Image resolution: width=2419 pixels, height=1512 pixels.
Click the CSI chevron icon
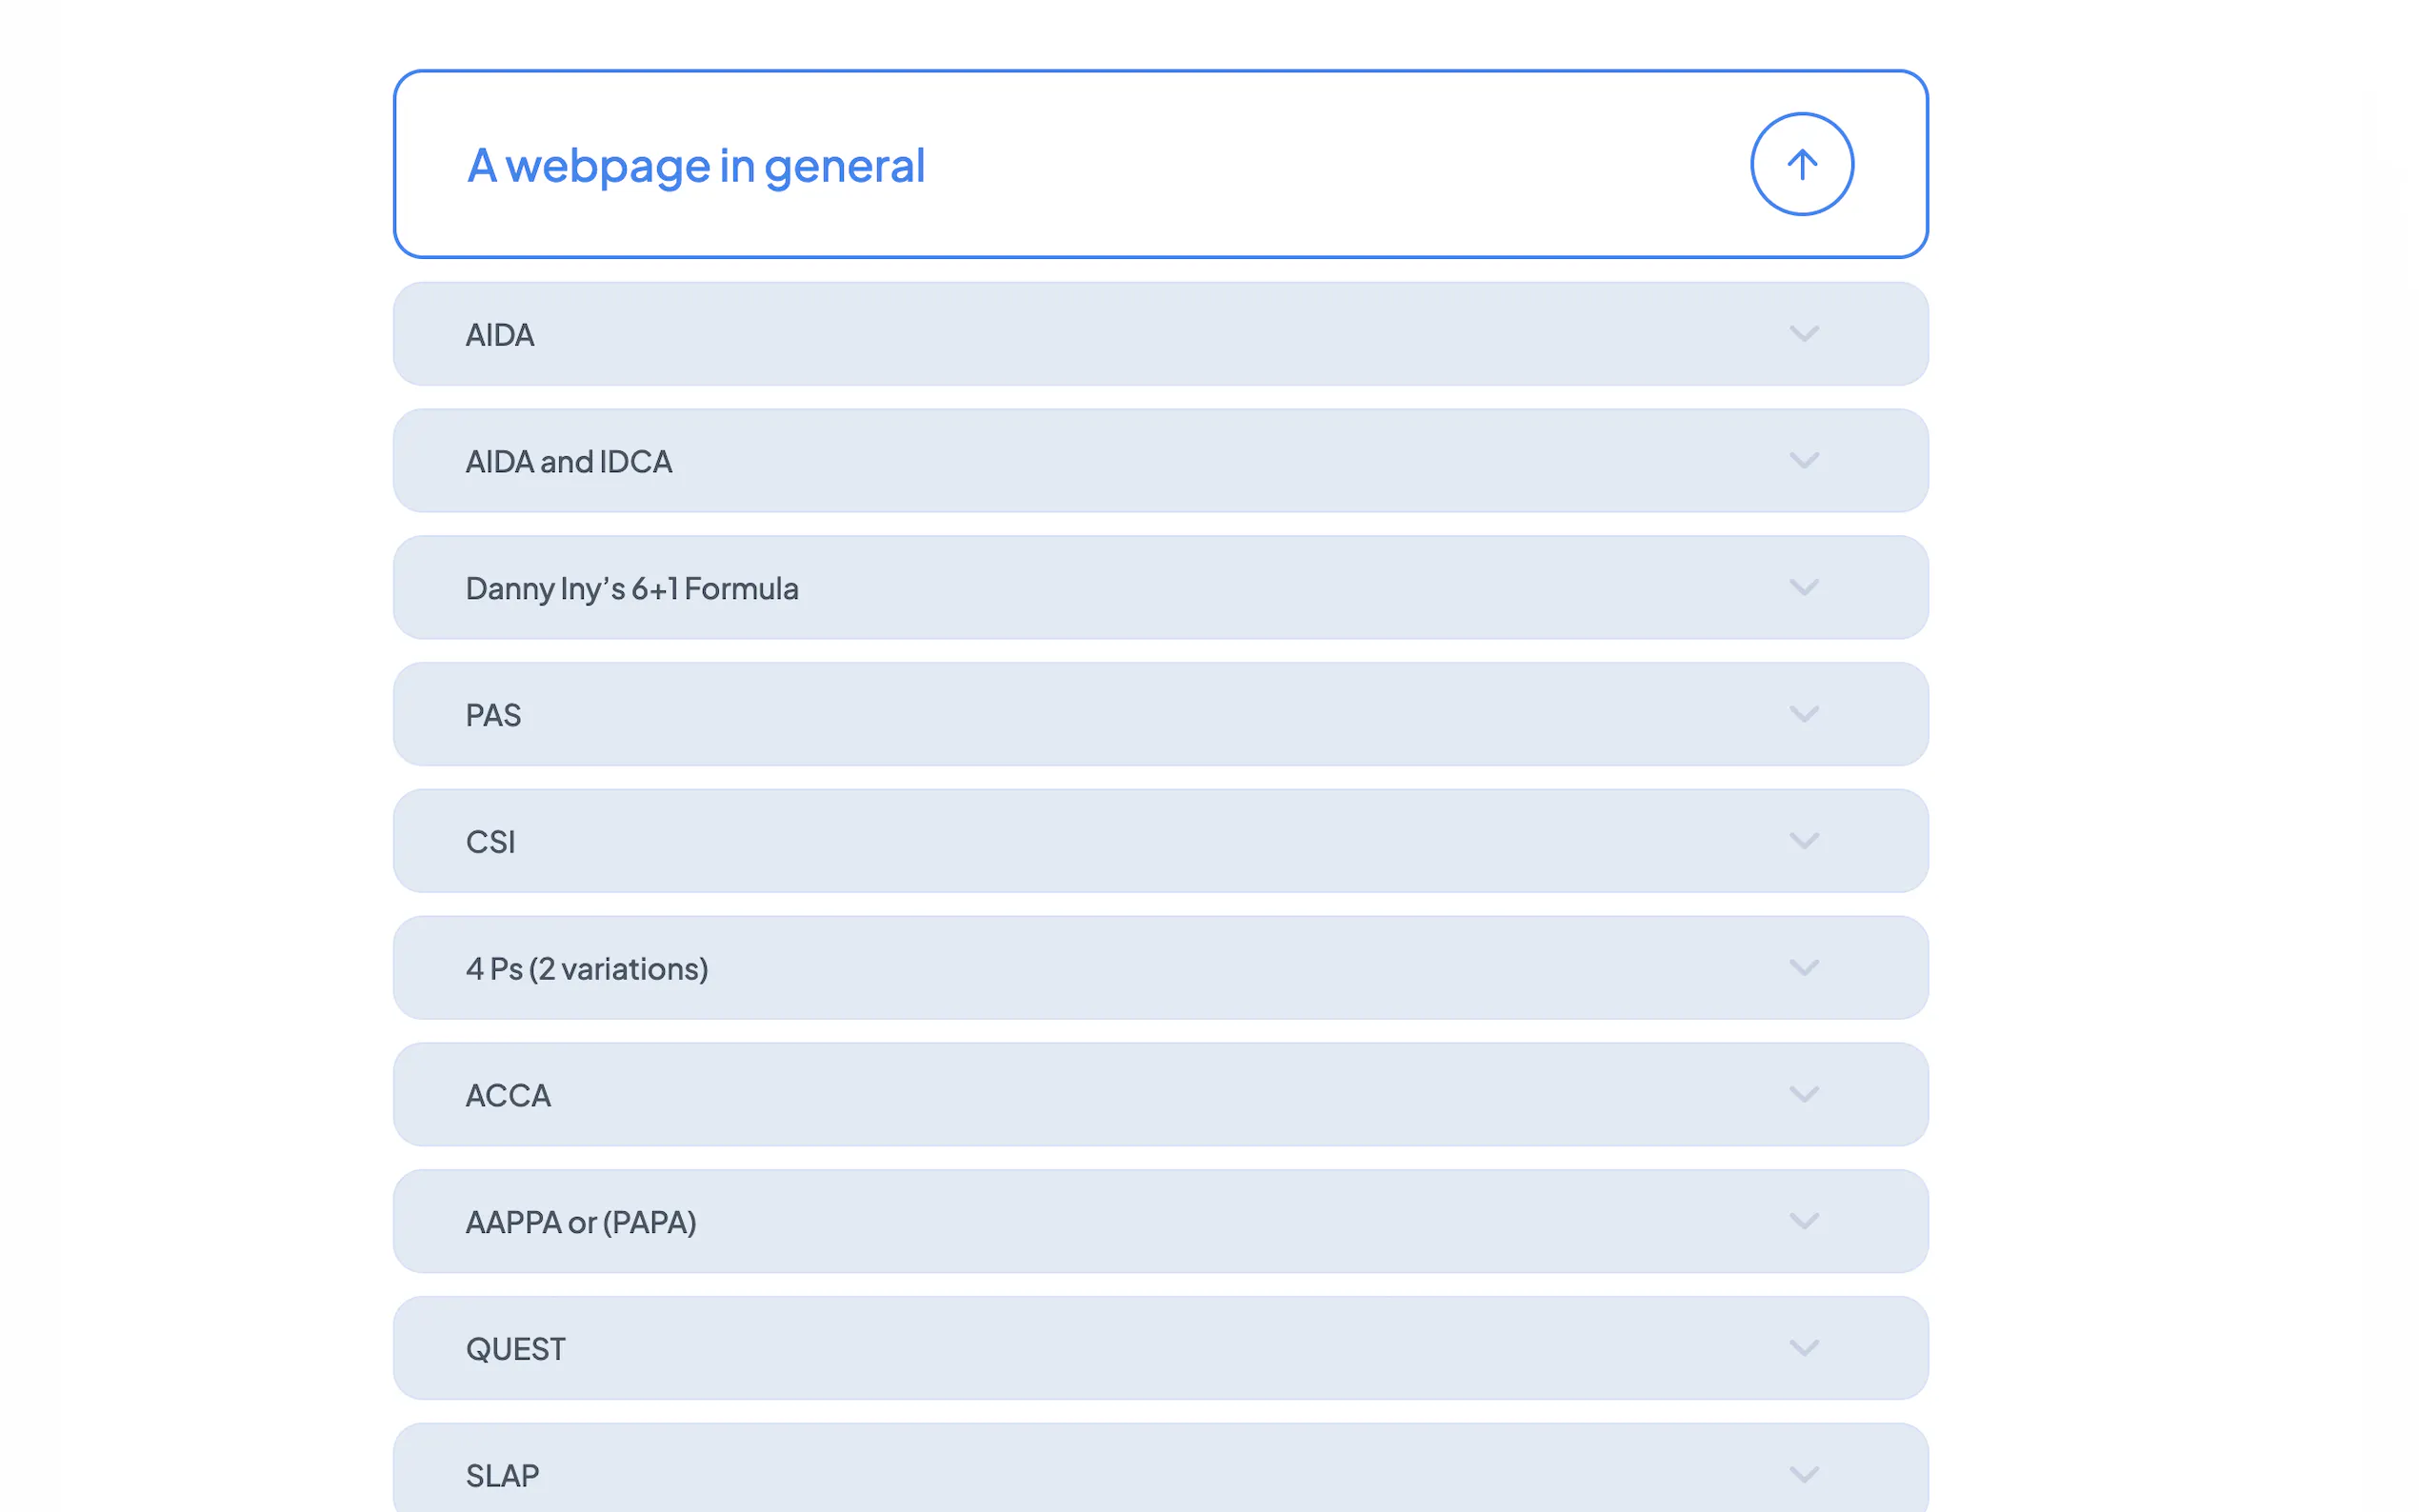coord(1803,841)
